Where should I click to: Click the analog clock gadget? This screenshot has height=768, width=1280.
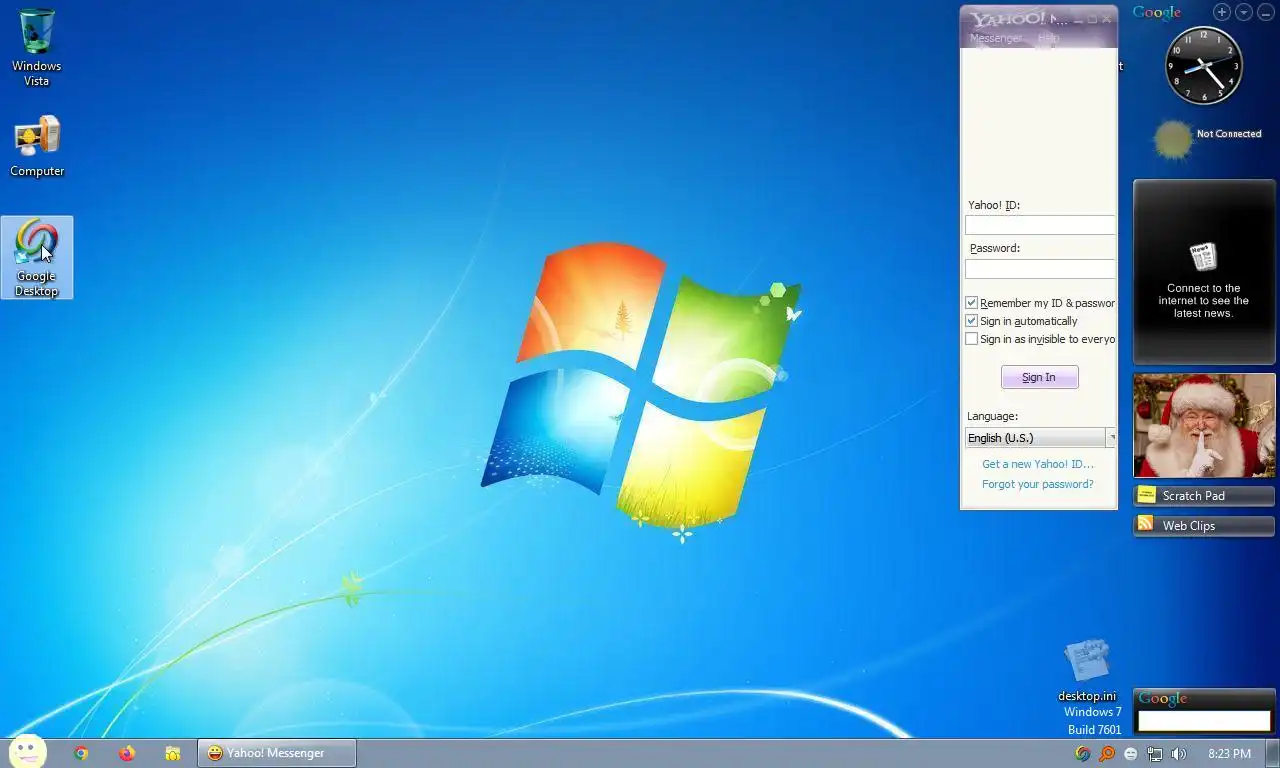pyautogui.click(x=1204, y=66)
